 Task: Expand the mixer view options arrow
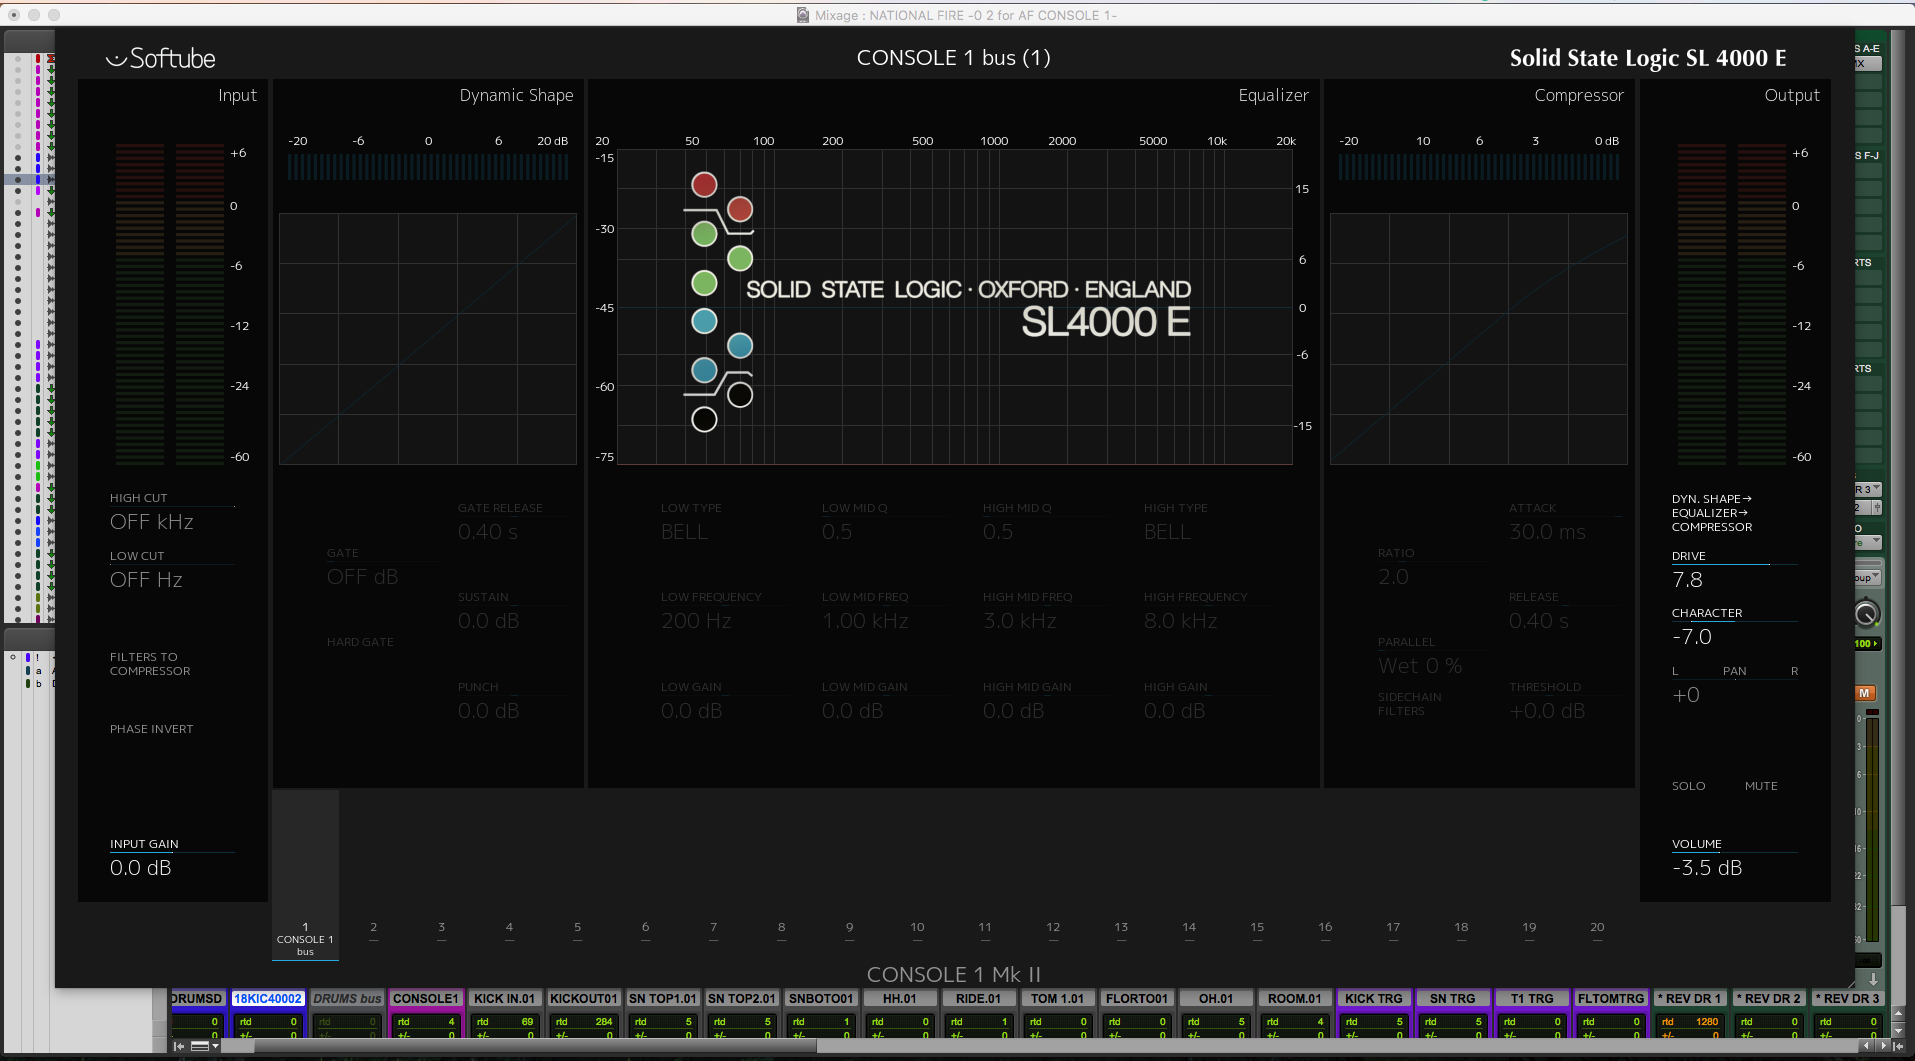point(215,1046)
